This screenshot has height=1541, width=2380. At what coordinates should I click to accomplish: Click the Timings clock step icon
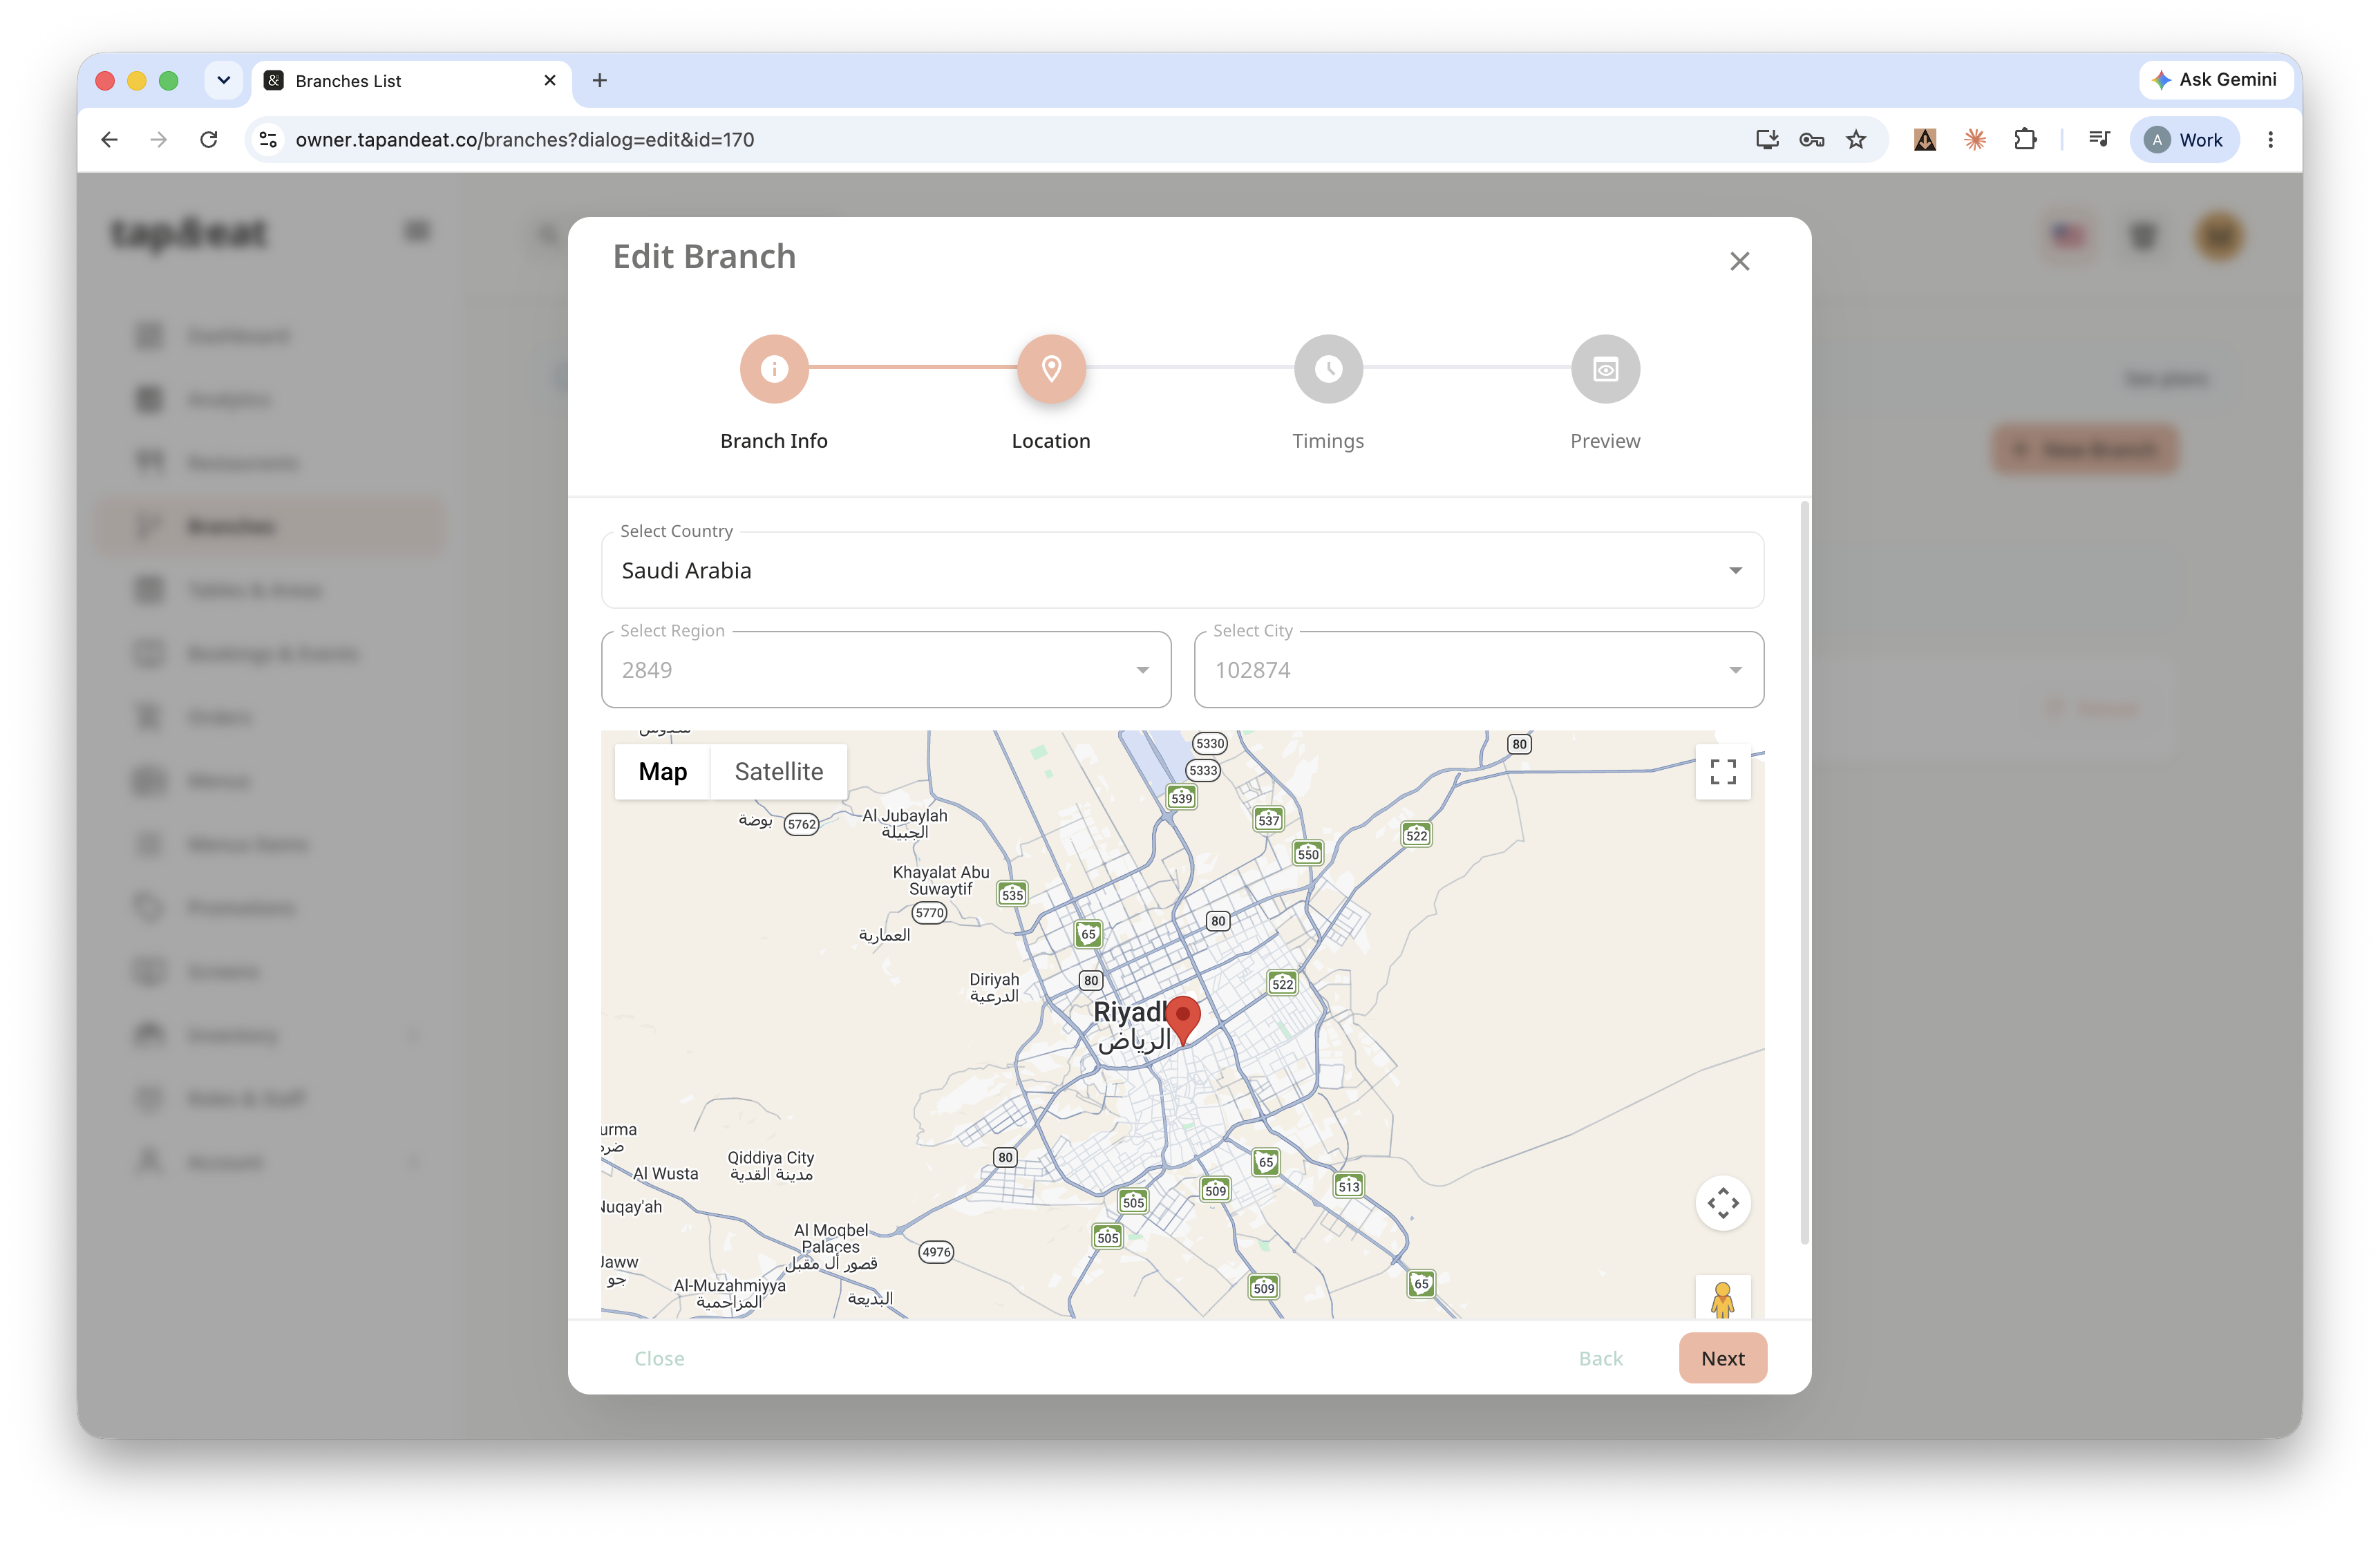[x=1328, y=369]
